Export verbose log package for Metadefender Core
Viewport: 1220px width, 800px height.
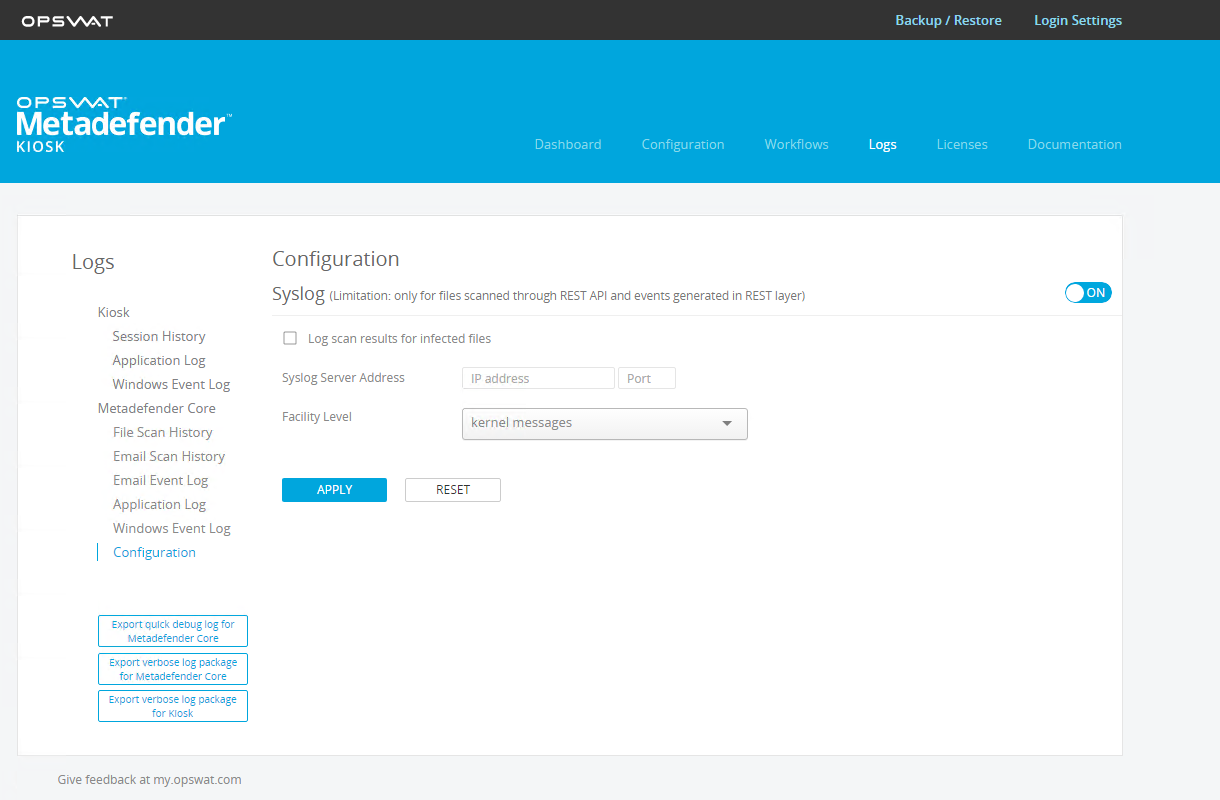(173, 669)
